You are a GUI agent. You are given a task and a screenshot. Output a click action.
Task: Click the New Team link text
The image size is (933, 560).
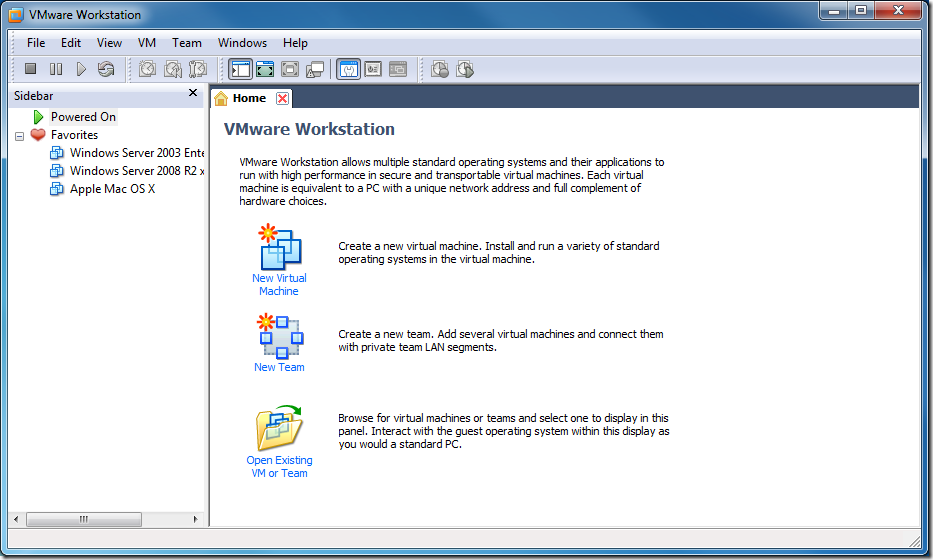279,367
